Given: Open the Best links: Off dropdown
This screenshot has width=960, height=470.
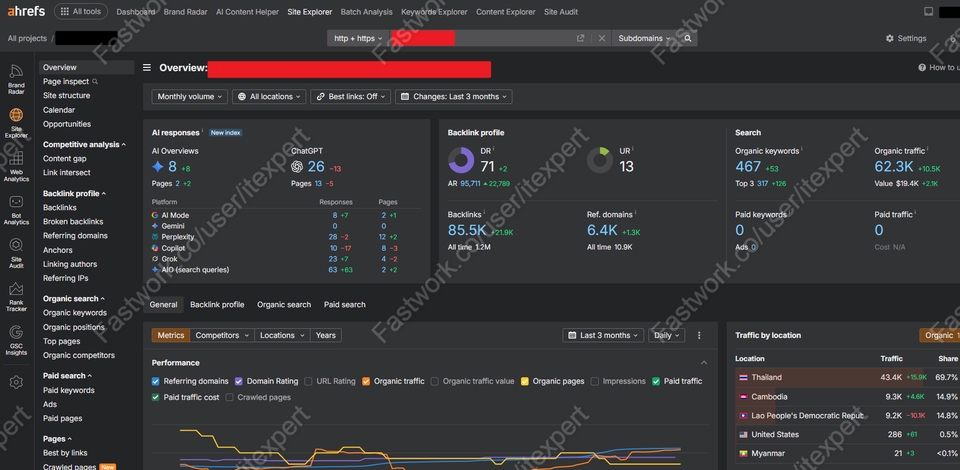Looking at the screenshot, I should [351, 97].
